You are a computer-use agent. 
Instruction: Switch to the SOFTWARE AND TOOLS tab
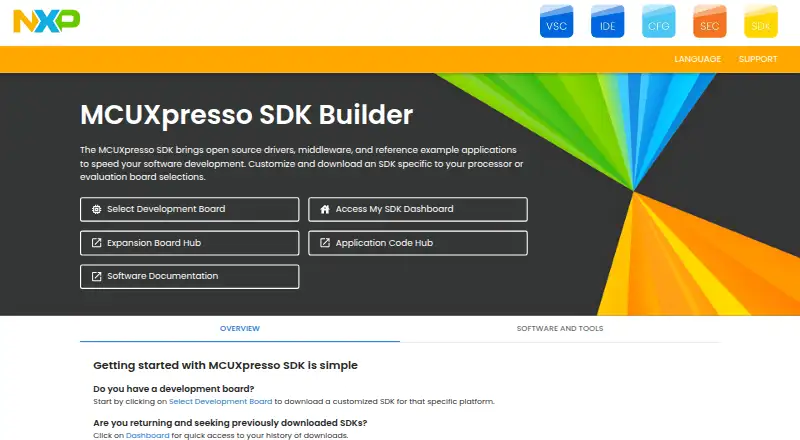point(560,329)
